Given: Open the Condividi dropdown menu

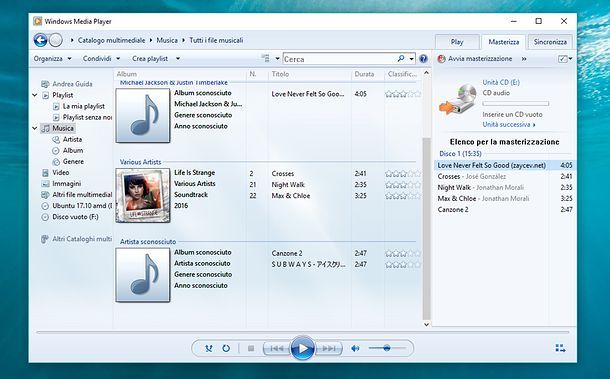Looking at the screenshot, I should pos(101,59).
